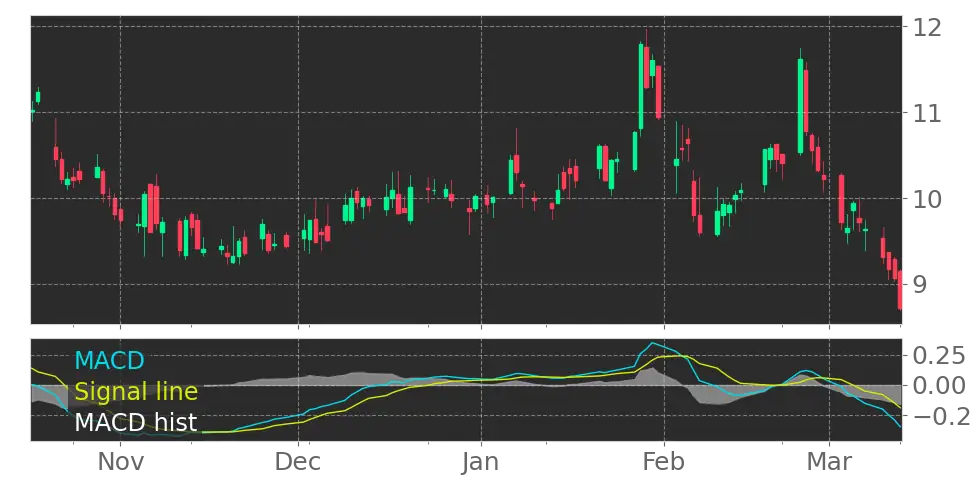Toggle the MACD hist legend entry
Screen dimensions: 972x486
135,422
